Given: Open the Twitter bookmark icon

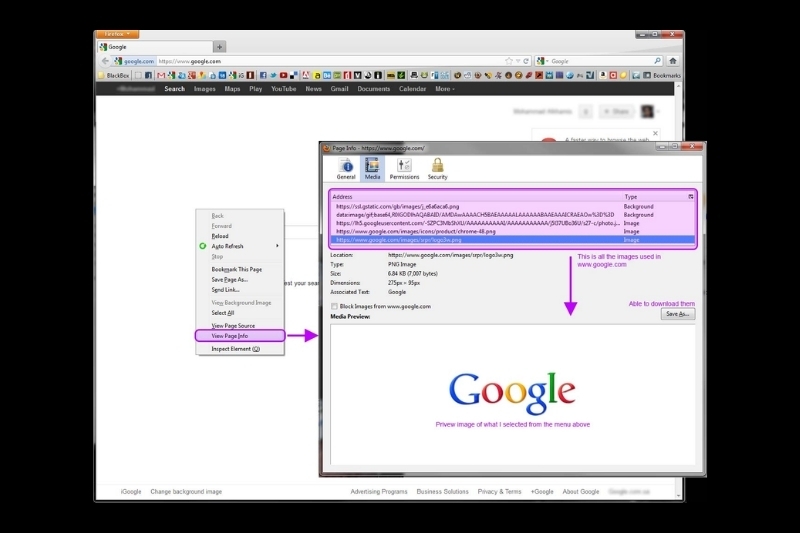Looking at the screenshot, I should (x=273, y=75).
